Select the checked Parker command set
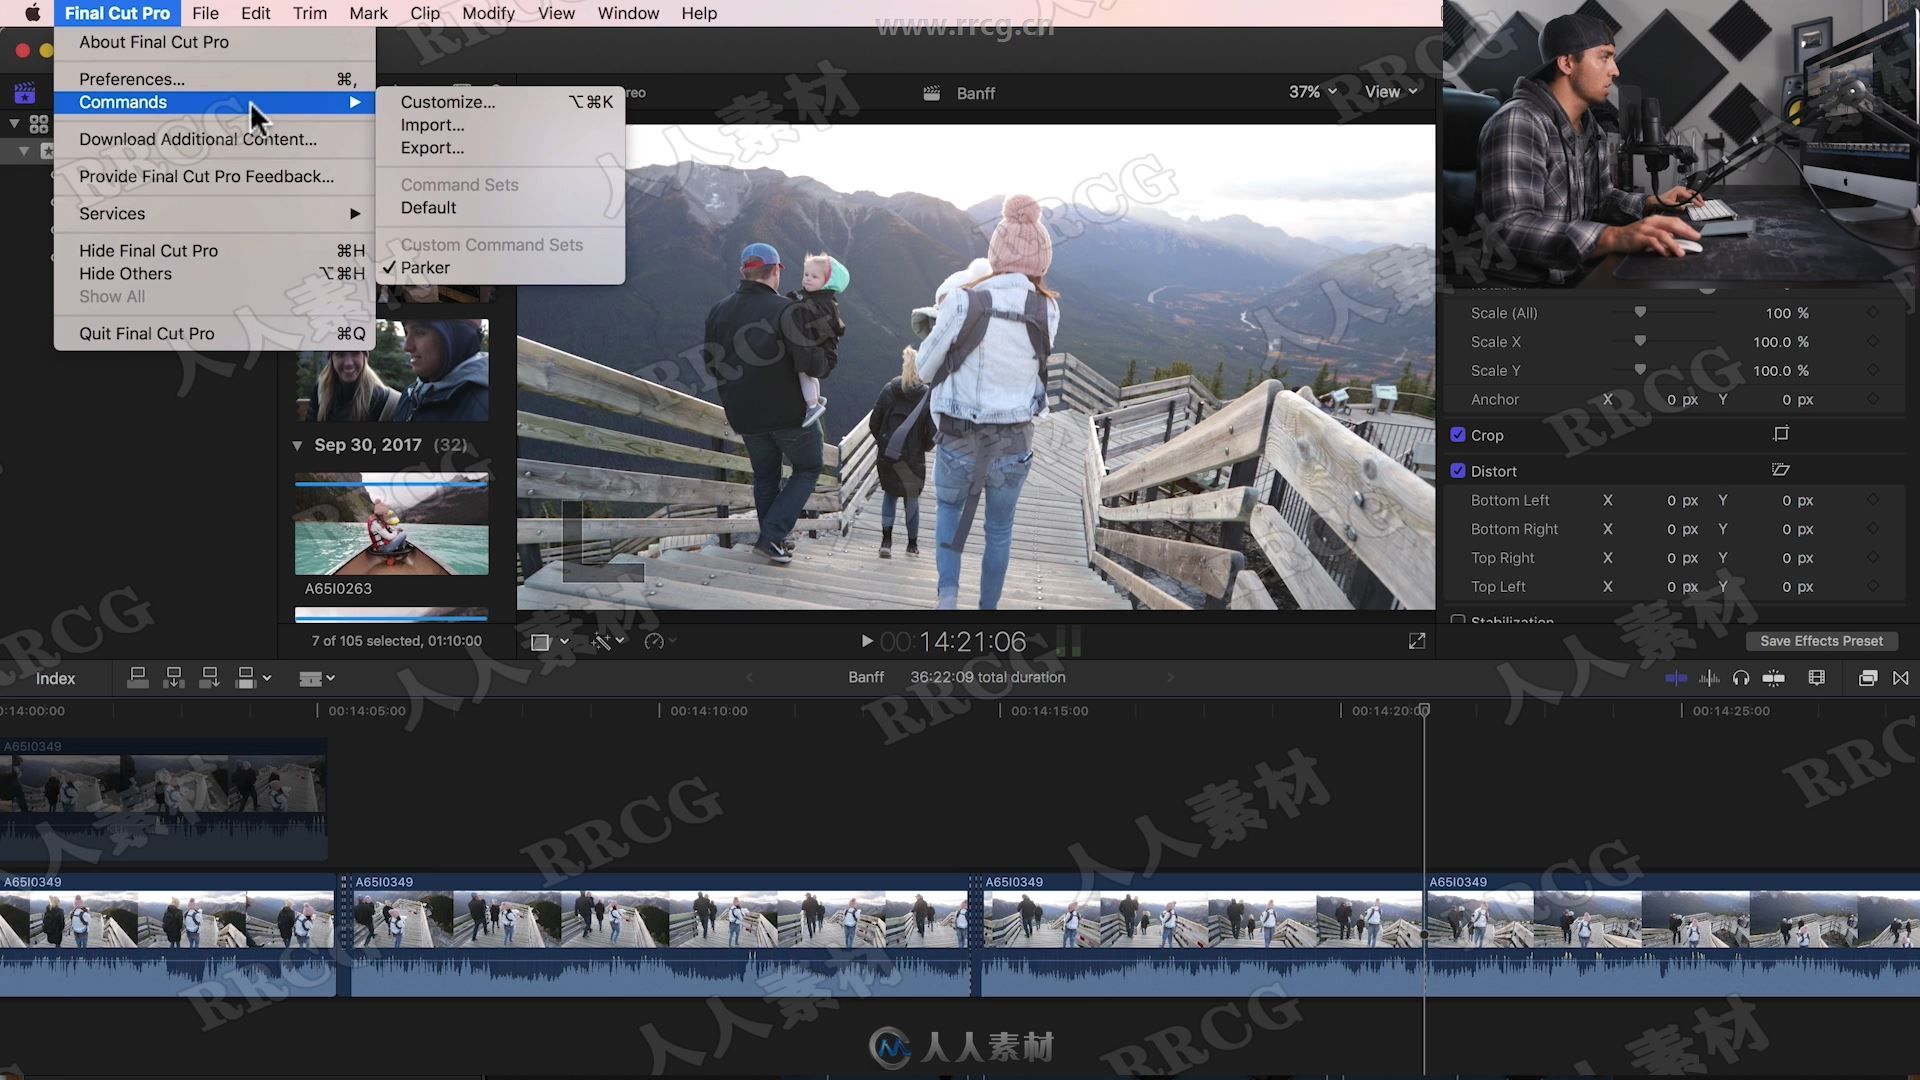Image resolution: width=1920 pixels, height=1080 pixels. [x=501, y=268]
